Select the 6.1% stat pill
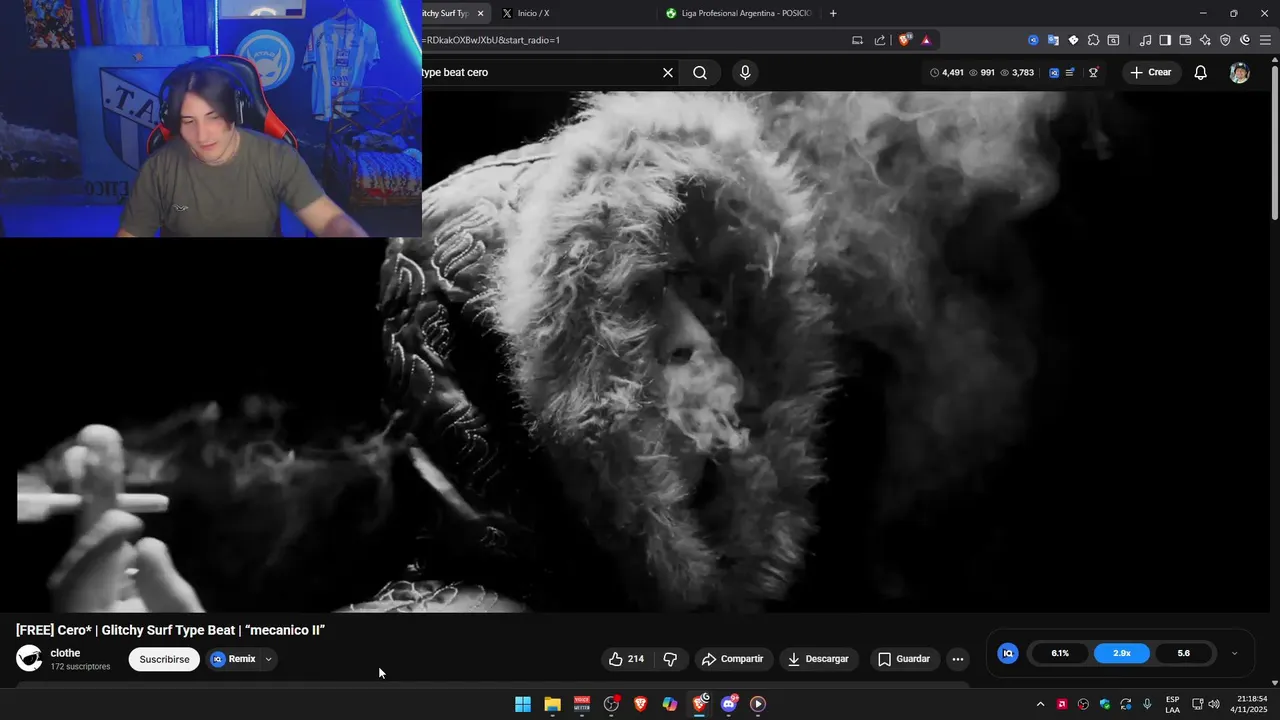 point(1060,653)
